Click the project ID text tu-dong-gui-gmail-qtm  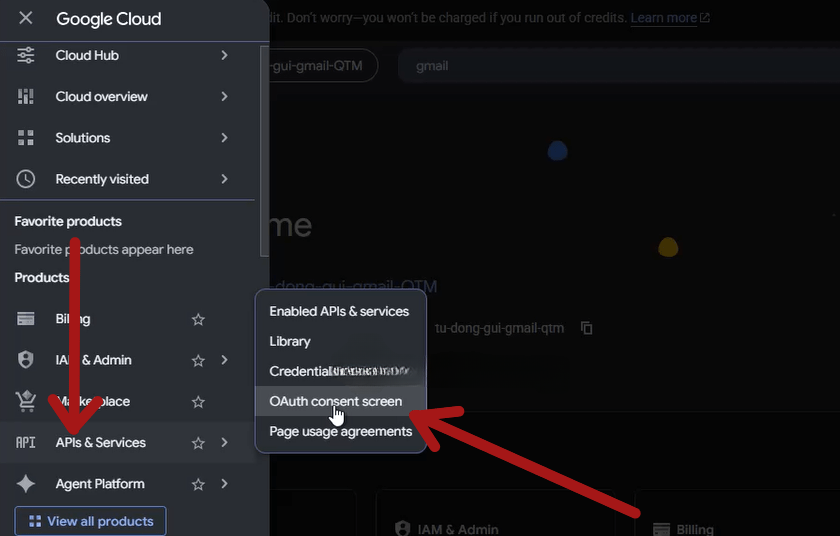tap(499, 328)
